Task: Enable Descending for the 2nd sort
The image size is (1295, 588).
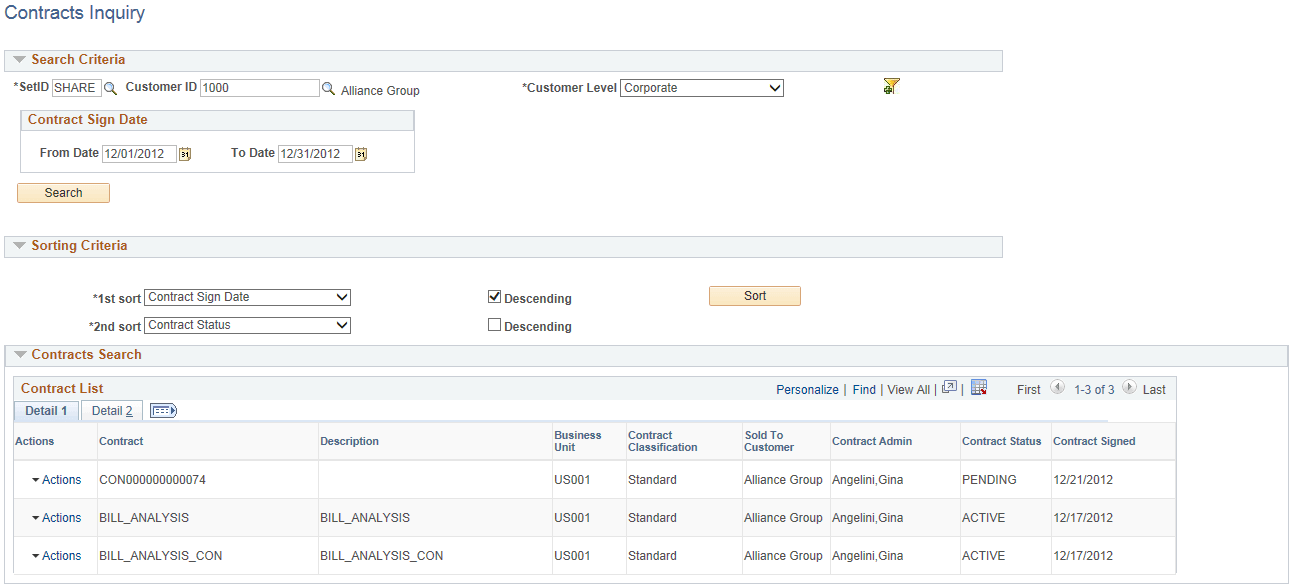Action: pyautogui.click(x=494, y=324)
